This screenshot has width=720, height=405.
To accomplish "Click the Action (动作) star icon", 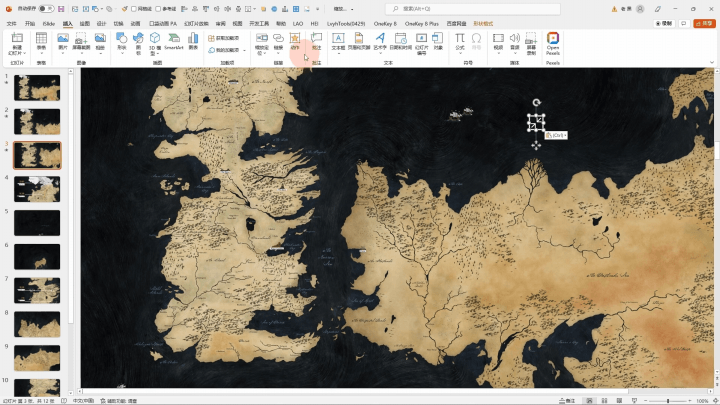I will coord(295,40).
